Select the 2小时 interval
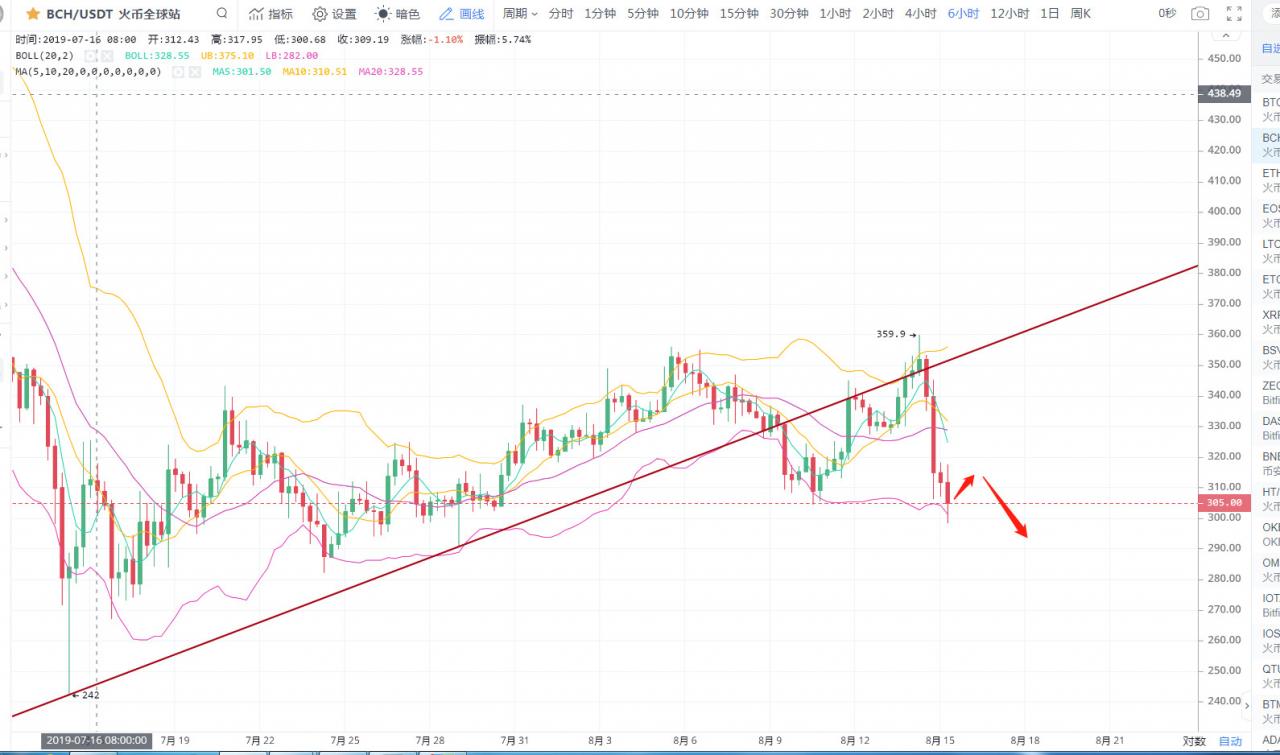The width and height of the screenshot is (1280, 755). click(x=878, y=14)
